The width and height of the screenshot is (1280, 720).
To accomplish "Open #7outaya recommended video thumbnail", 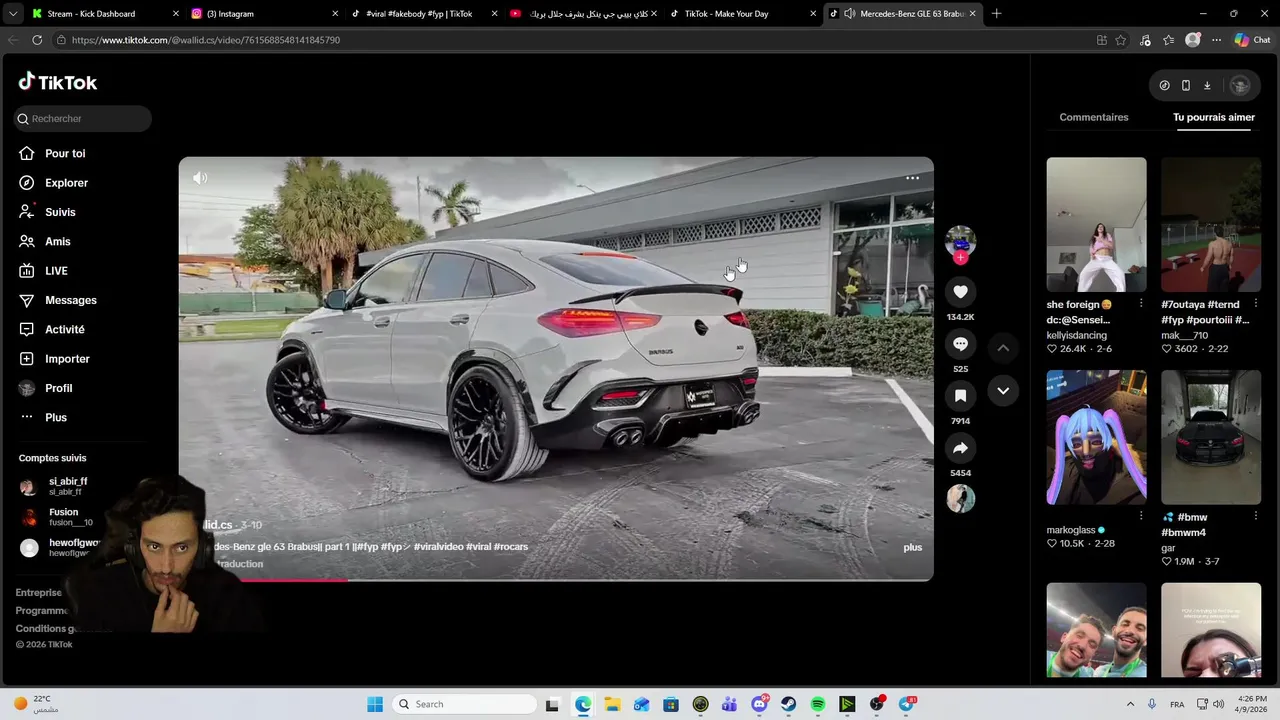I will [1211, 224].
